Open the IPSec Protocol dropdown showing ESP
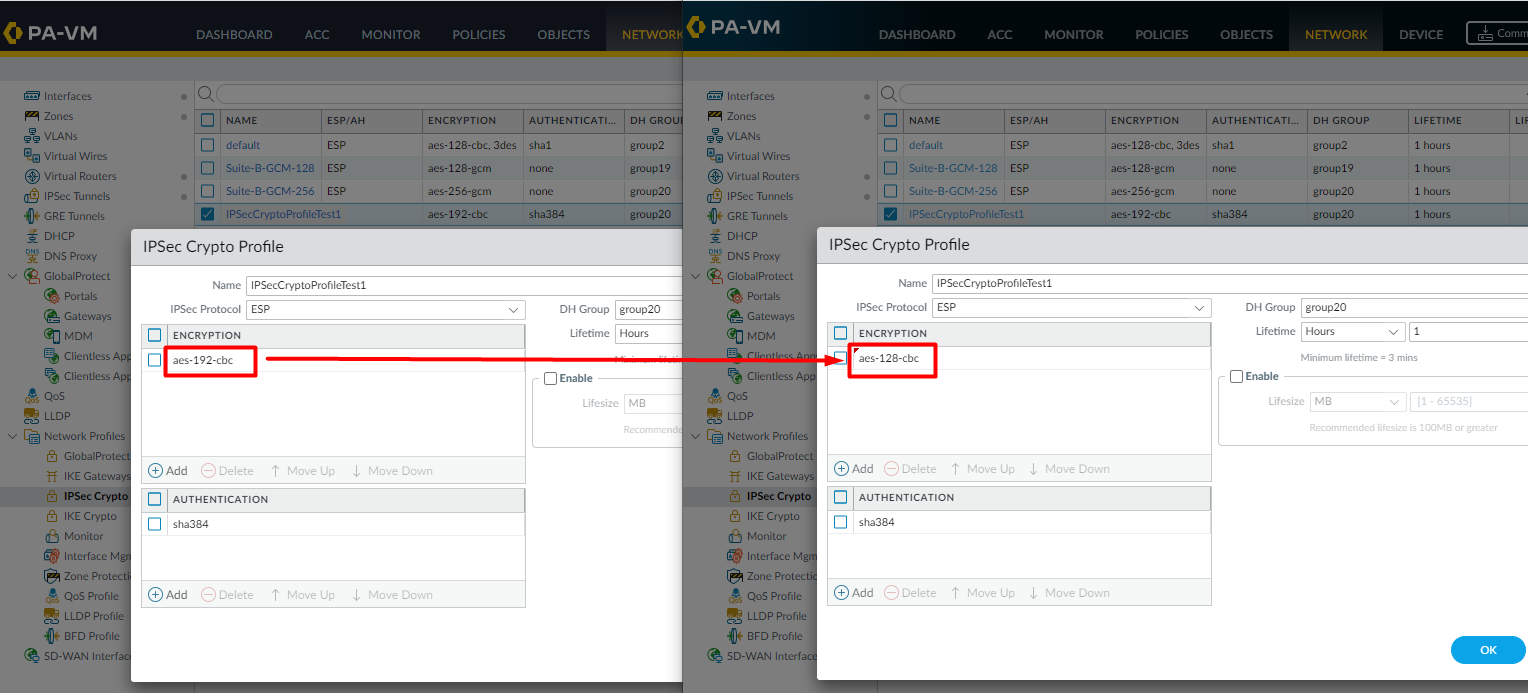Image resolution: width=1528 pixels, height=693 pixels. pyautogui.click(x=1070, y=307)
